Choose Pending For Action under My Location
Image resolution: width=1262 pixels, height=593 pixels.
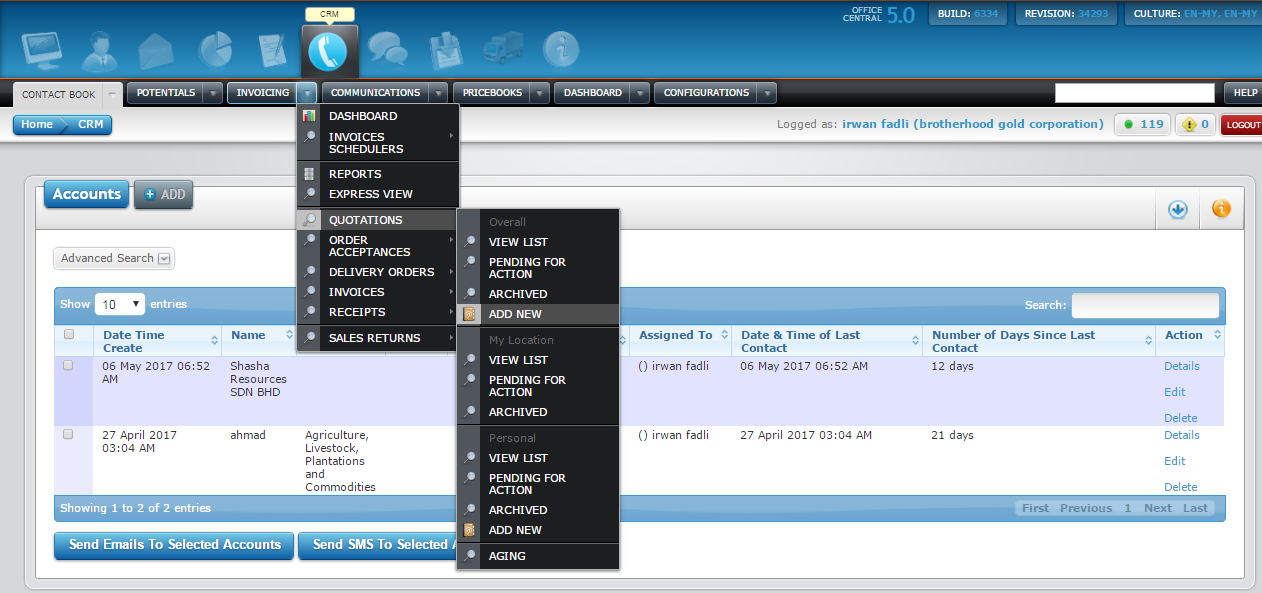coord(538,386)
